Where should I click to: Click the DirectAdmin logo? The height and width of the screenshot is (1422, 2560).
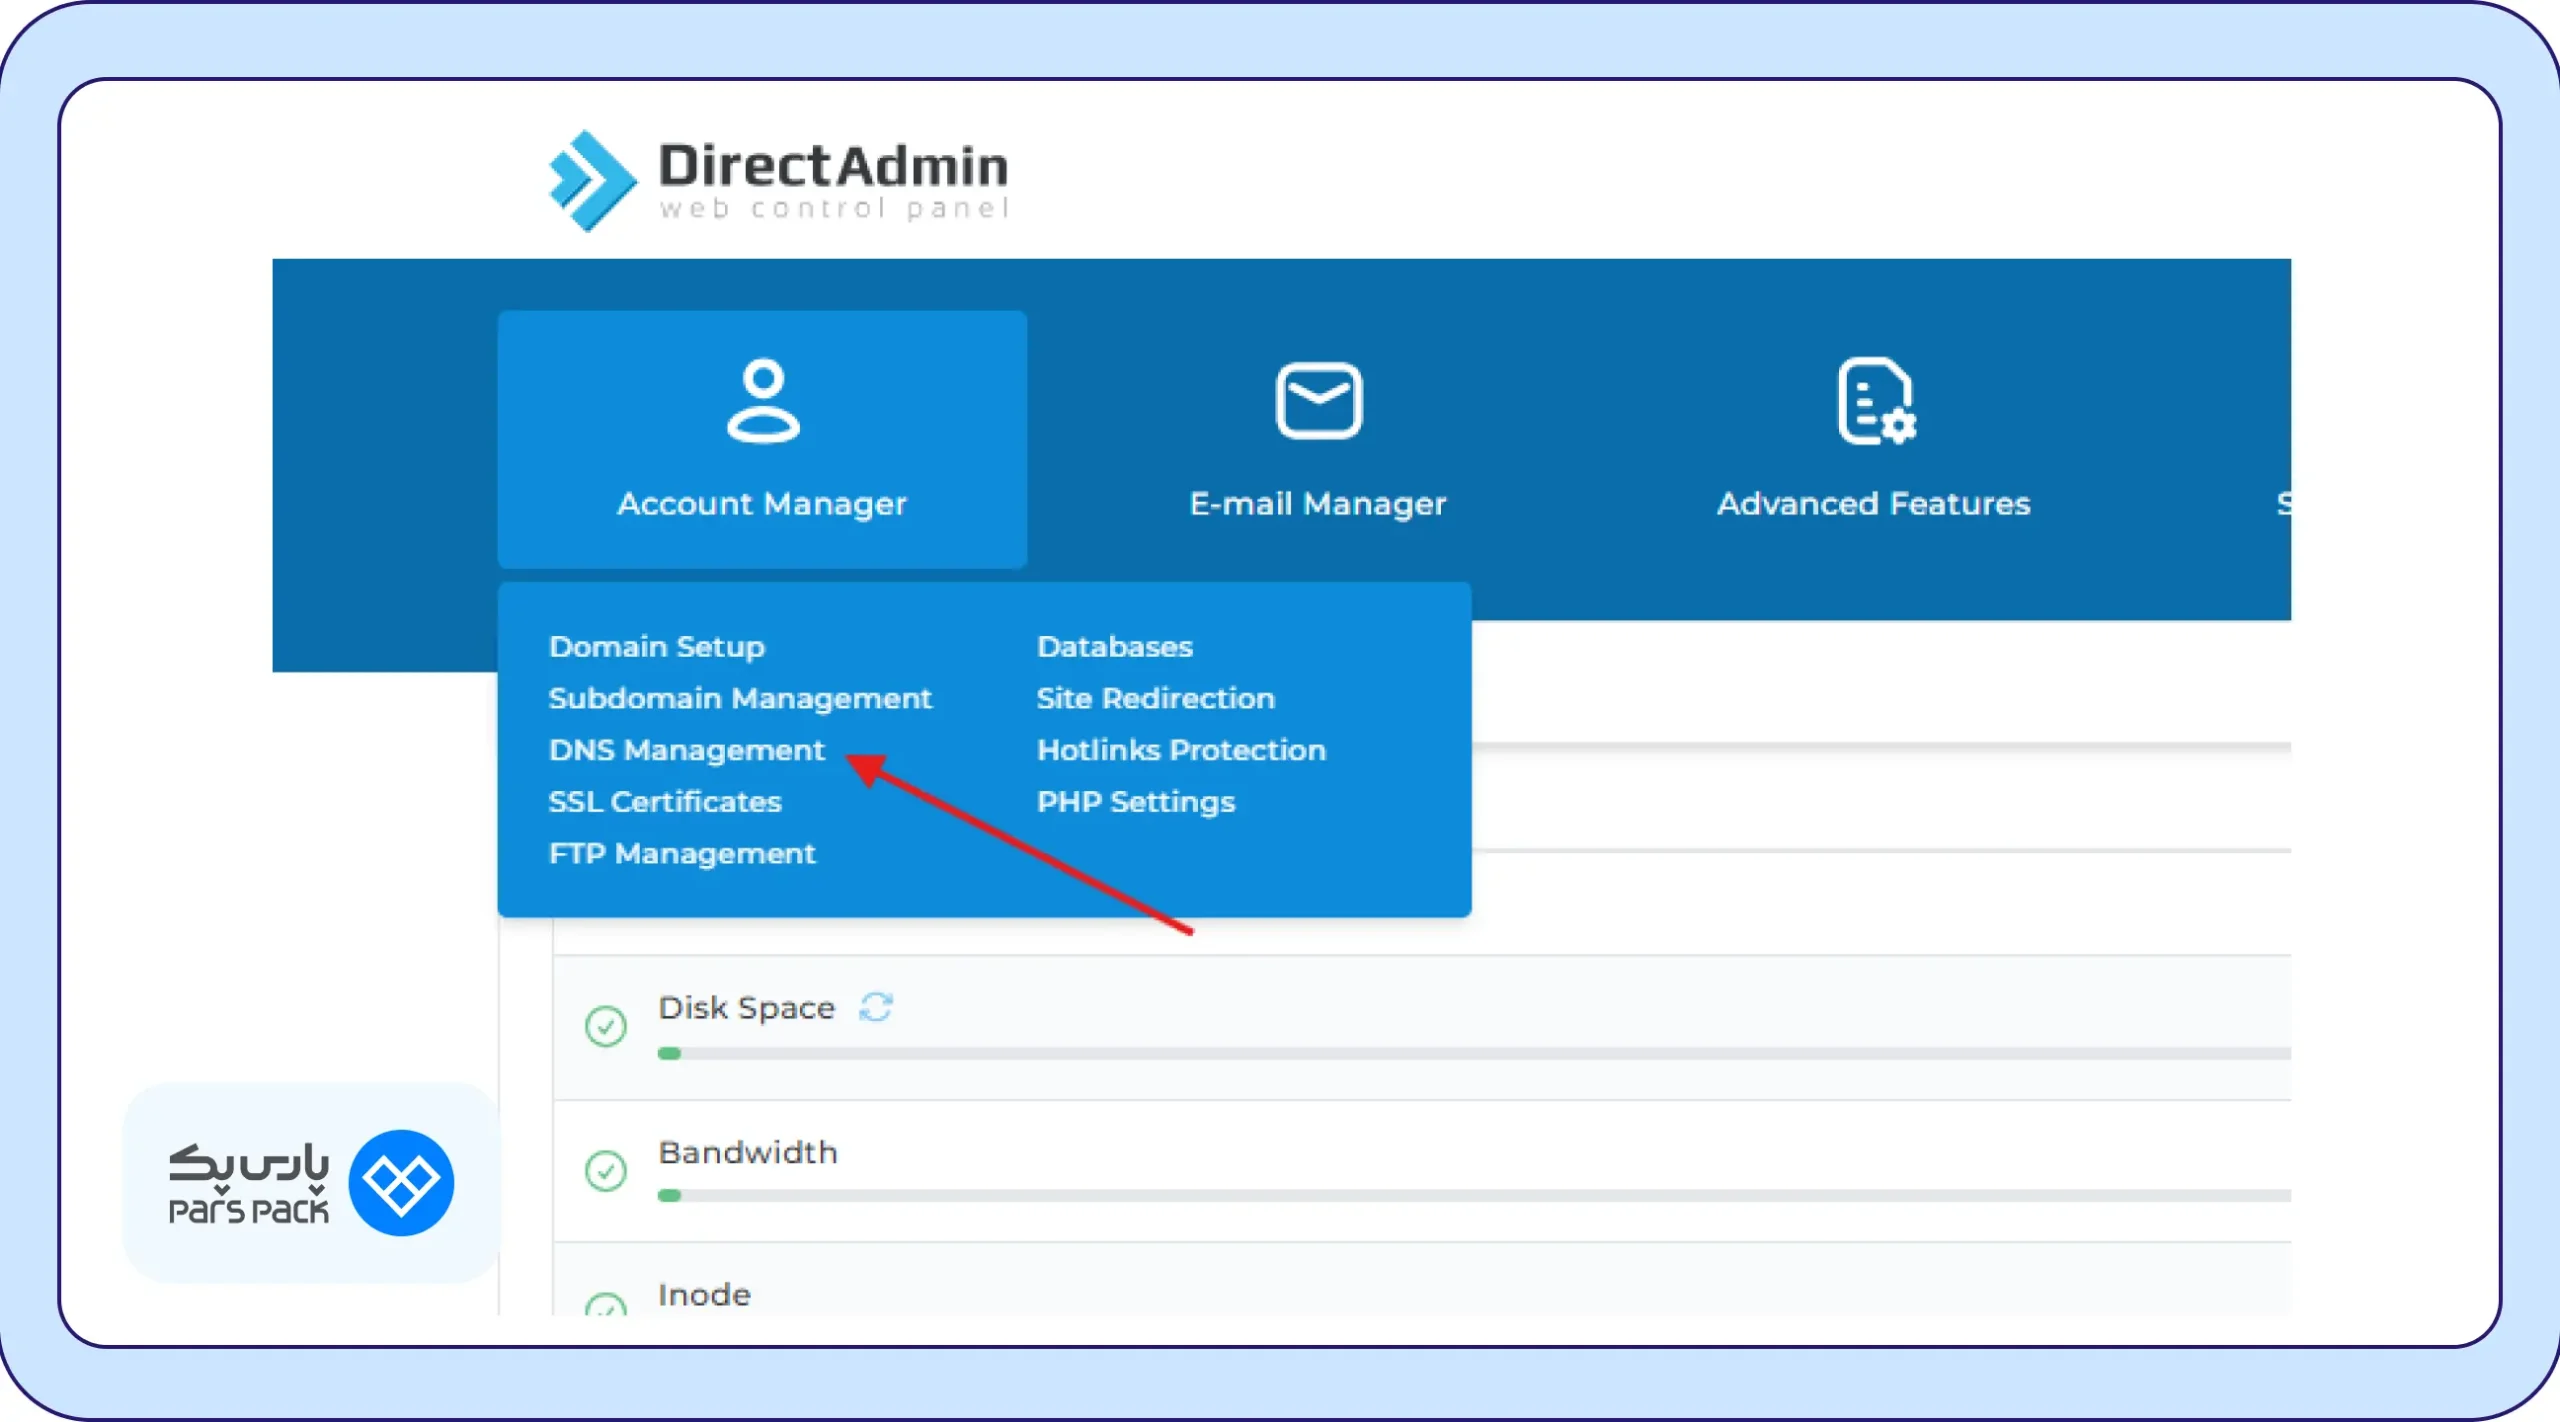click(779, 181)
